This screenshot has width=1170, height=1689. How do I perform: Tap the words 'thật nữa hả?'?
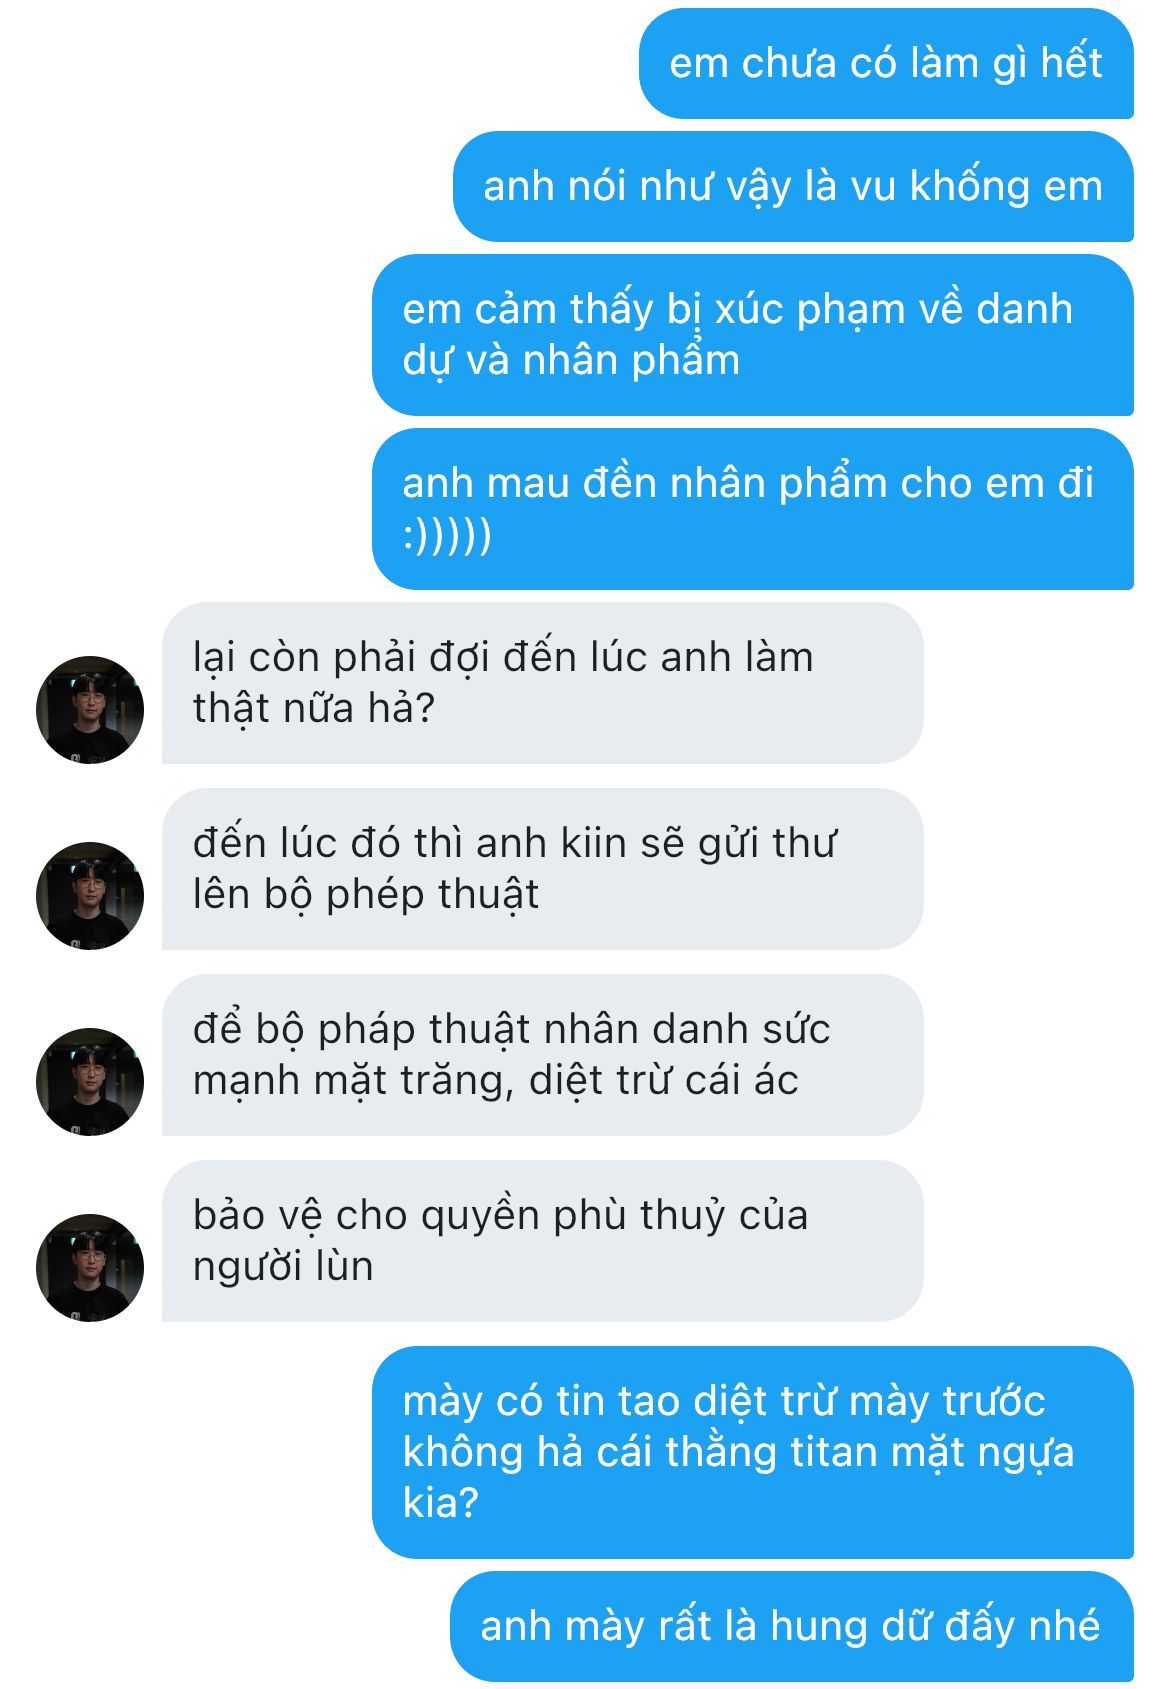(314, 708)
